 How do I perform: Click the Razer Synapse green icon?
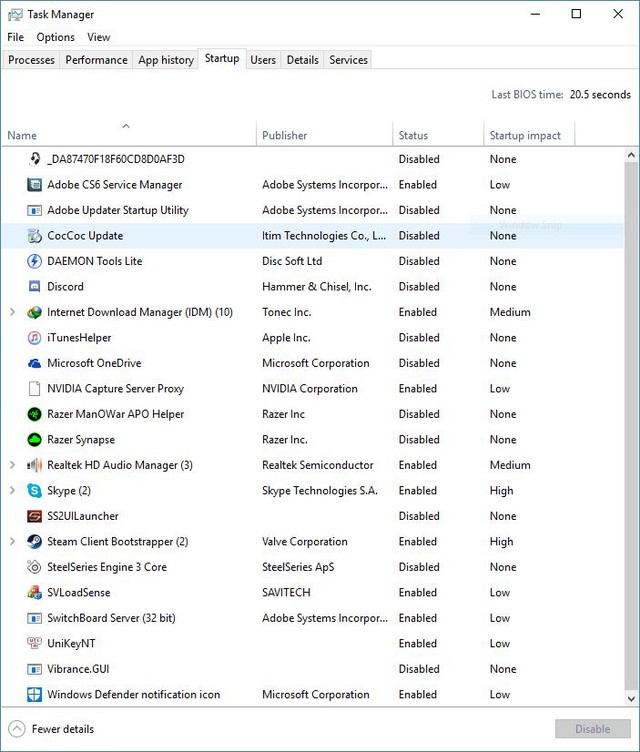[34, 439]
